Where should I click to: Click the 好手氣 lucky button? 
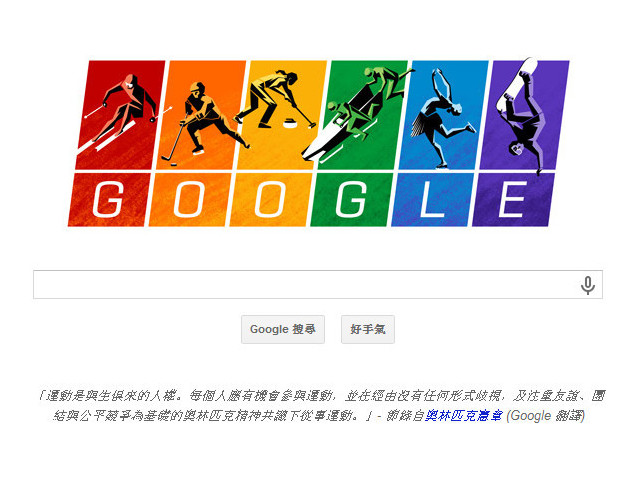[x=368, y=329]
